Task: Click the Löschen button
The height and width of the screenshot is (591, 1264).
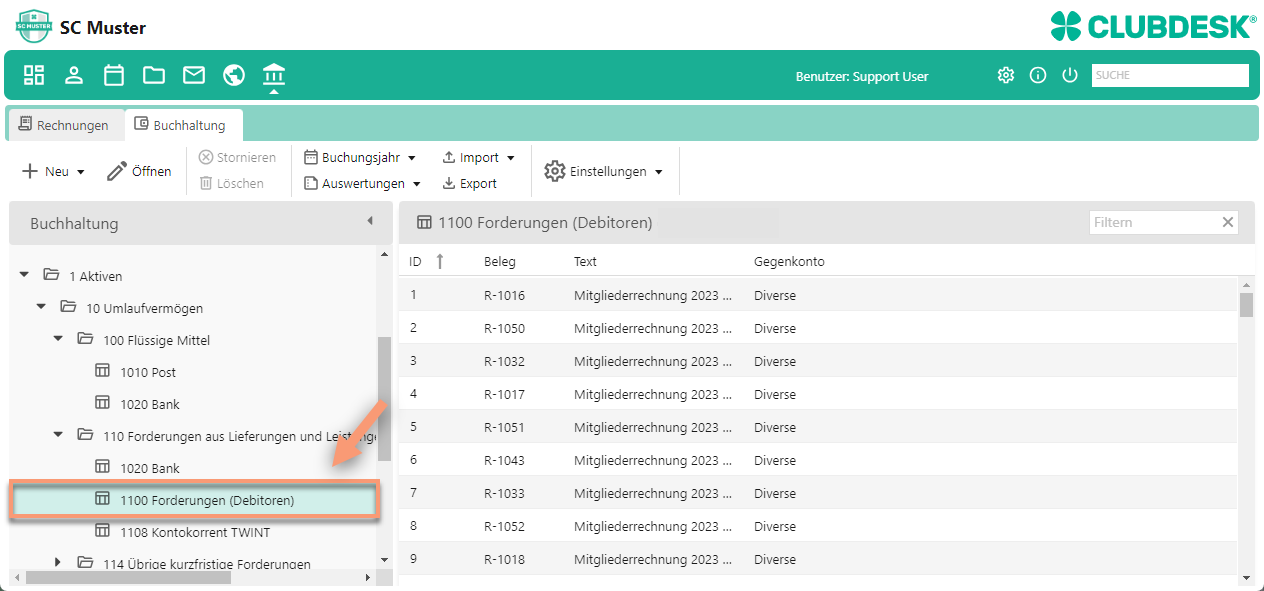Action: [x=232, y=183]
